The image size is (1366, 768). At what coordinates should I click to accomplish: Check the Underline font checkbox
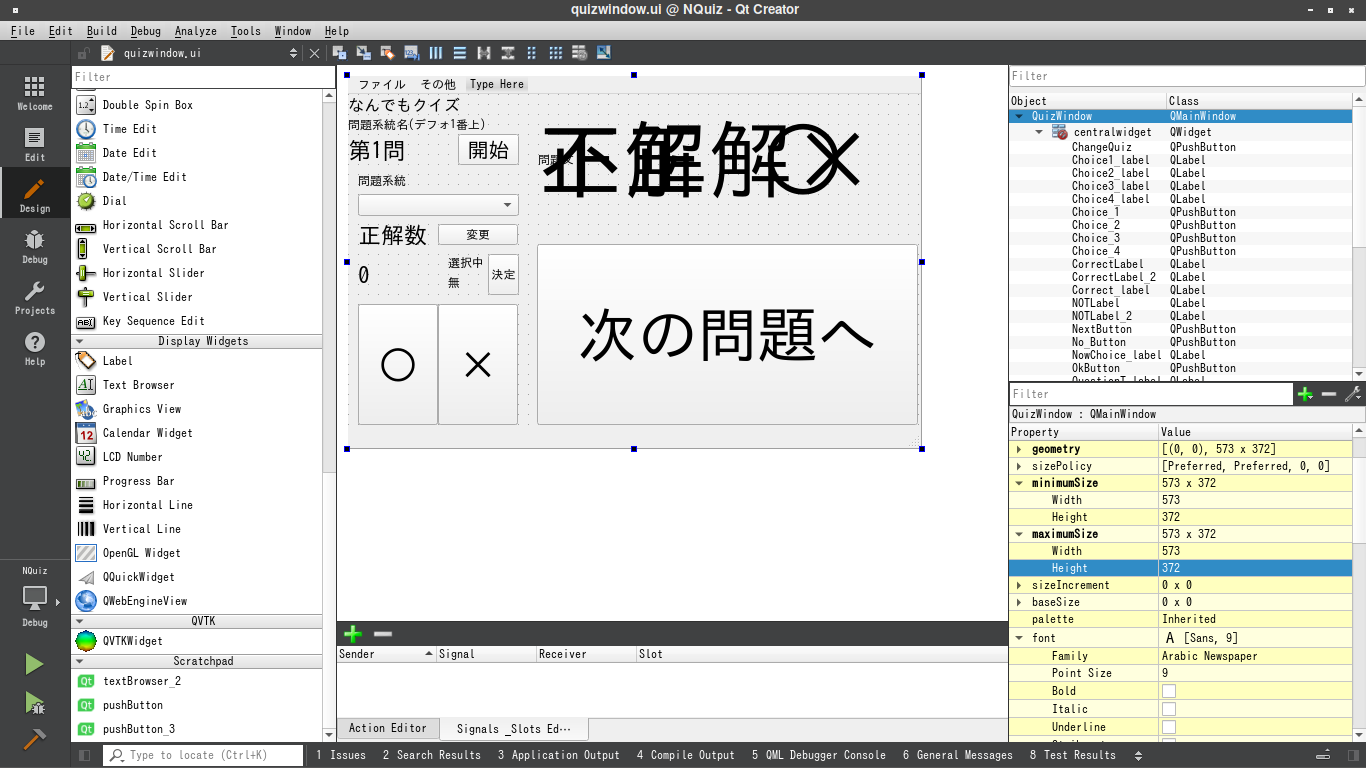[x=1168, y=727]
